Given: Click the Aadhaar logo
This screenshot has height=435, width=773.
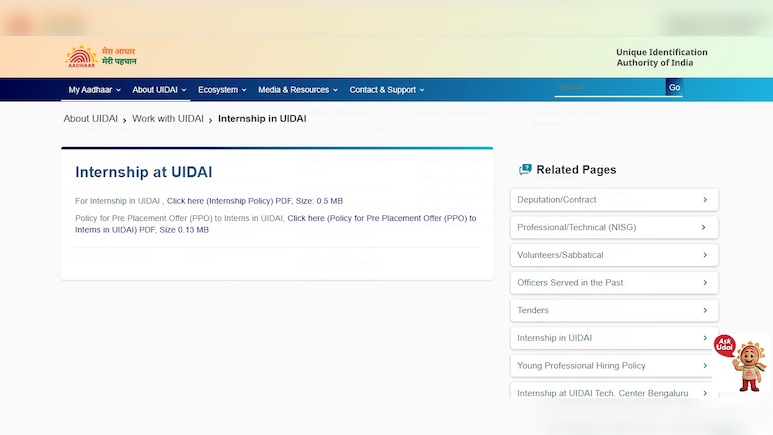Looking at the screenshot, I should tap(101, 57).
